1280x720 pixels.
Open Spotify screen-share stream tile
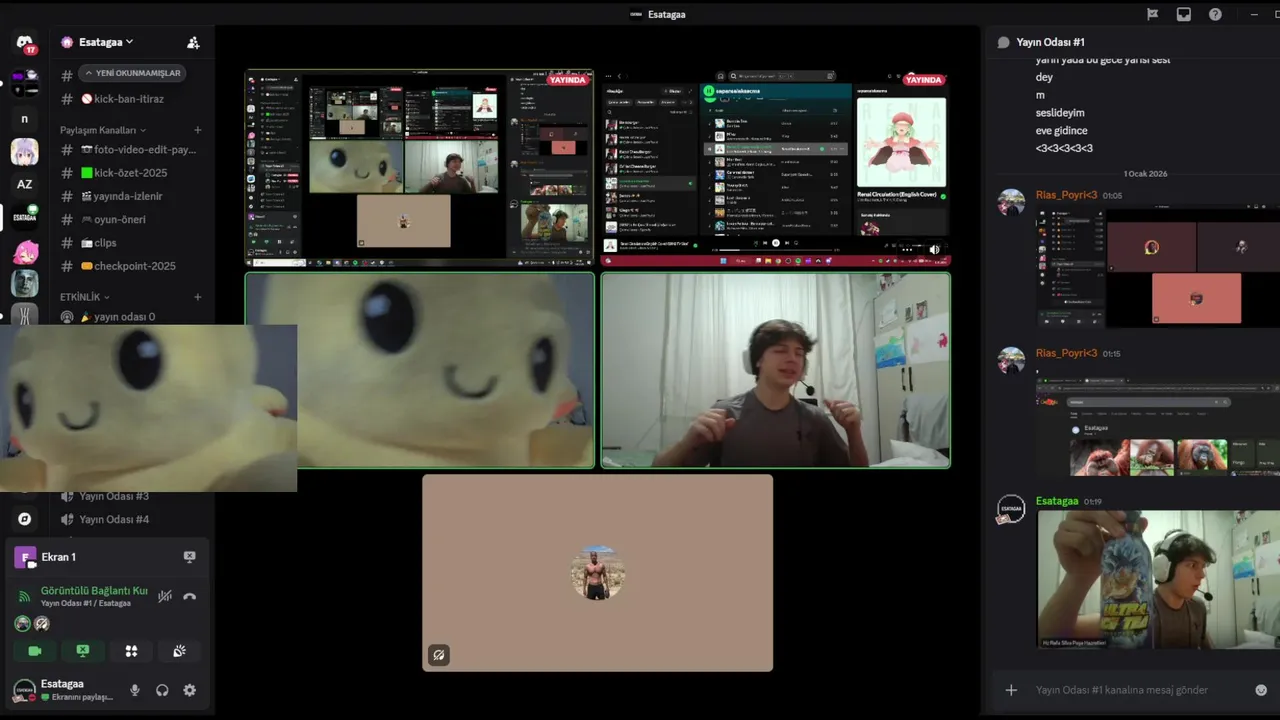click(x=776, y=168)
